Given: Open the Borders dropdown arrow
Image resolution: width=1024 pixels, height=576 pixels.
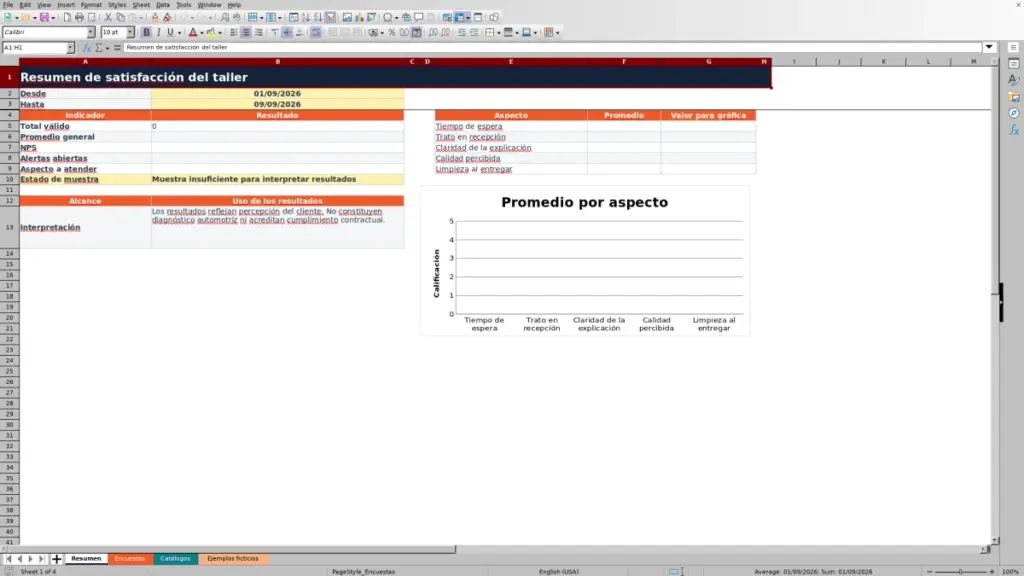Looking at the screenshot, I should pos(499,33).
